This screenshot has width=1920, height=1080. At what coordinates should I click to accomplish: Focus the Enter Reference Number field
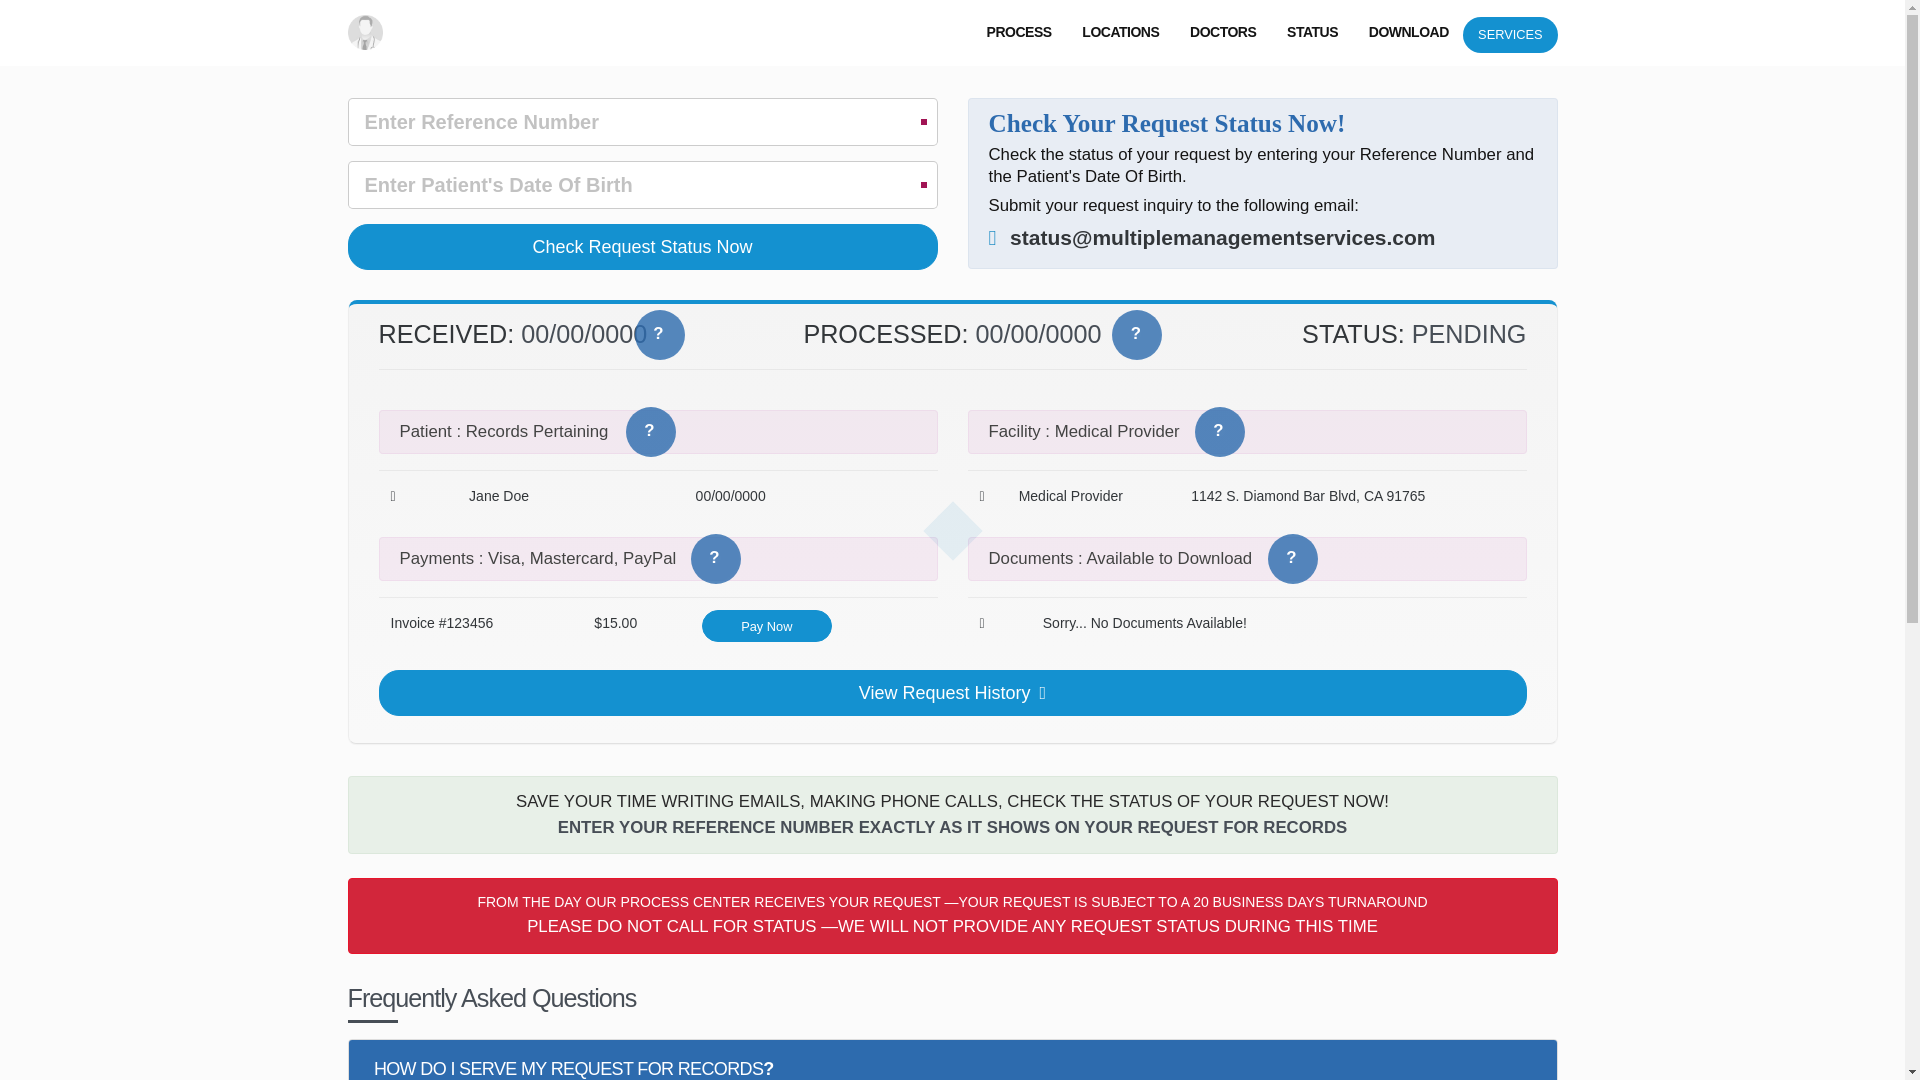[x=643, y=122]
